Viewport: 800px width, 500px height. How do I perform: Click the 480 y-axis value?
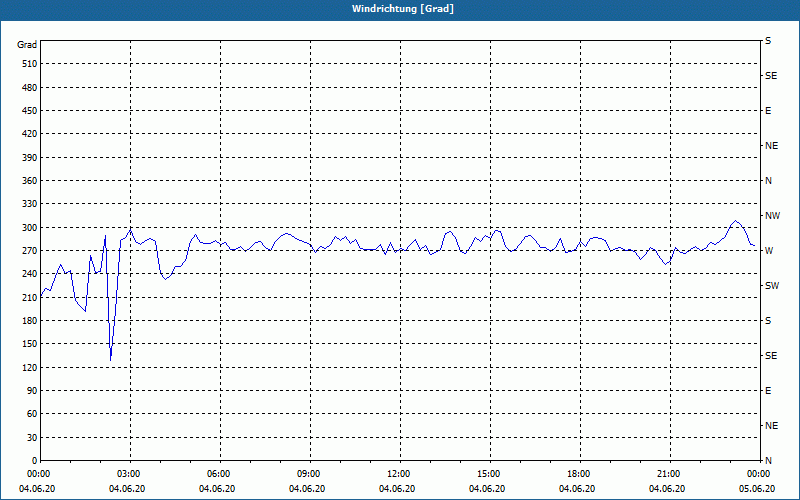point(30,88)
